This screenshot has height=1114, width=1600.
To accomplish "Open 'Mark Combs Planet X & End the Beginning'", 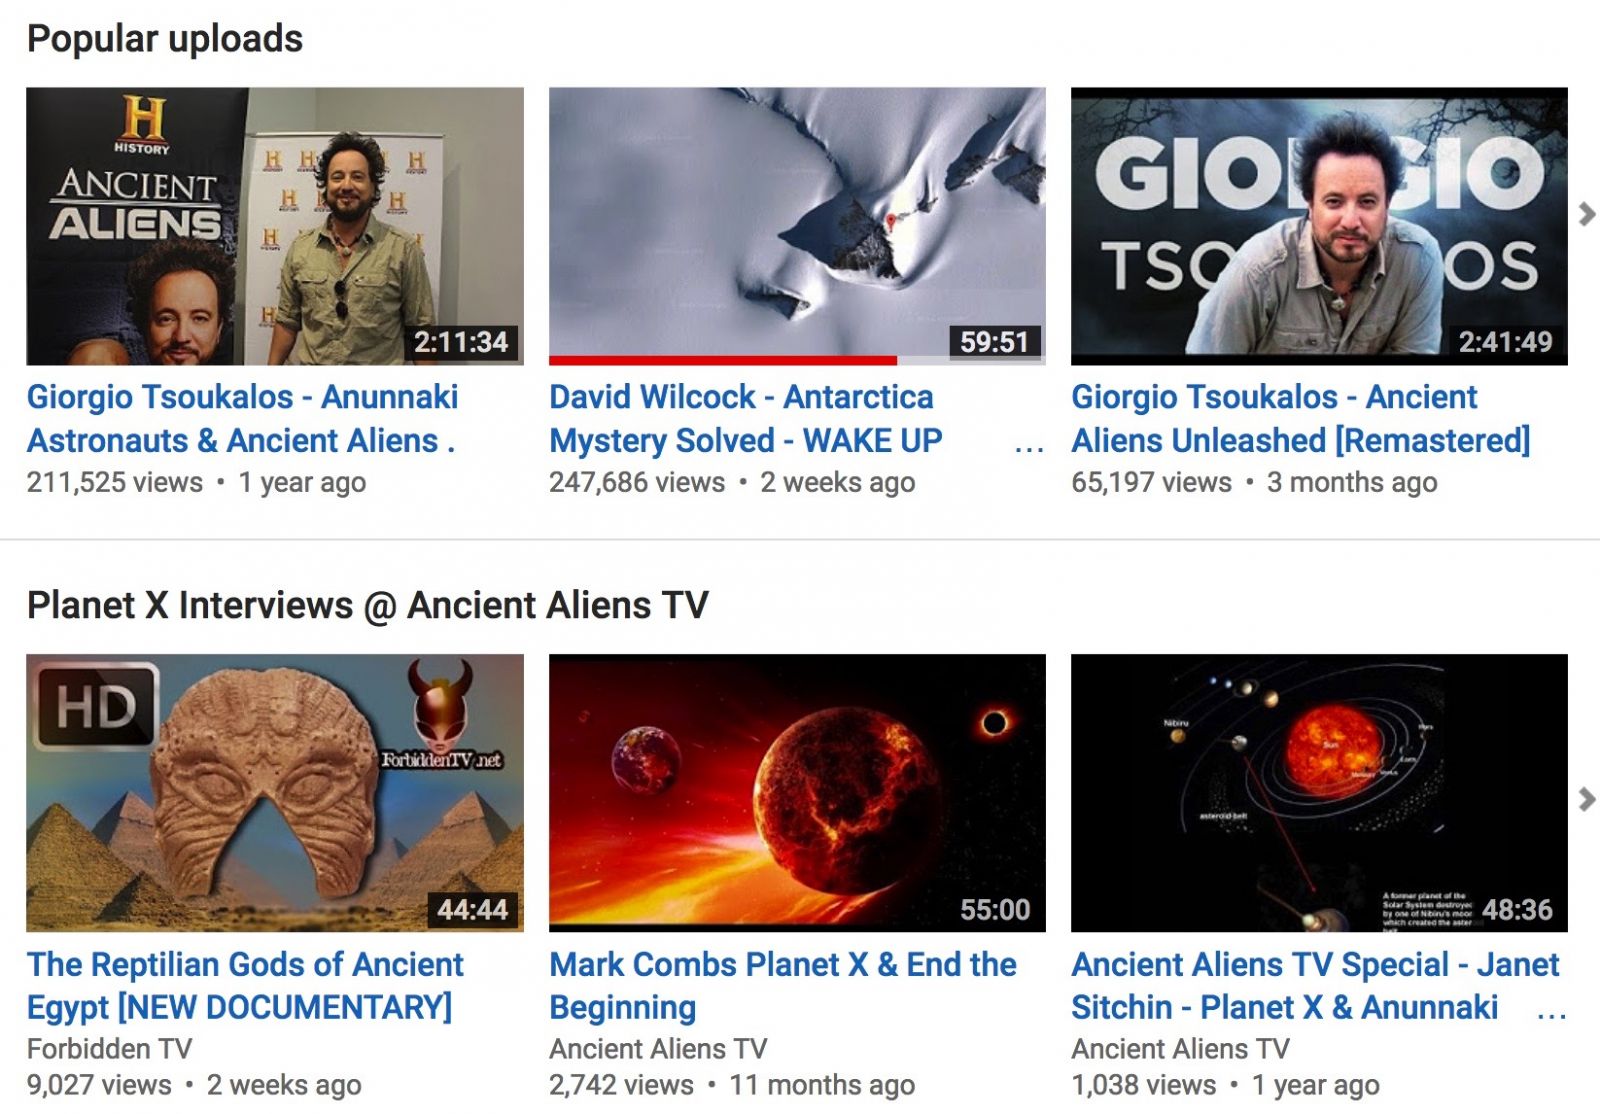I will click(782, 986).
